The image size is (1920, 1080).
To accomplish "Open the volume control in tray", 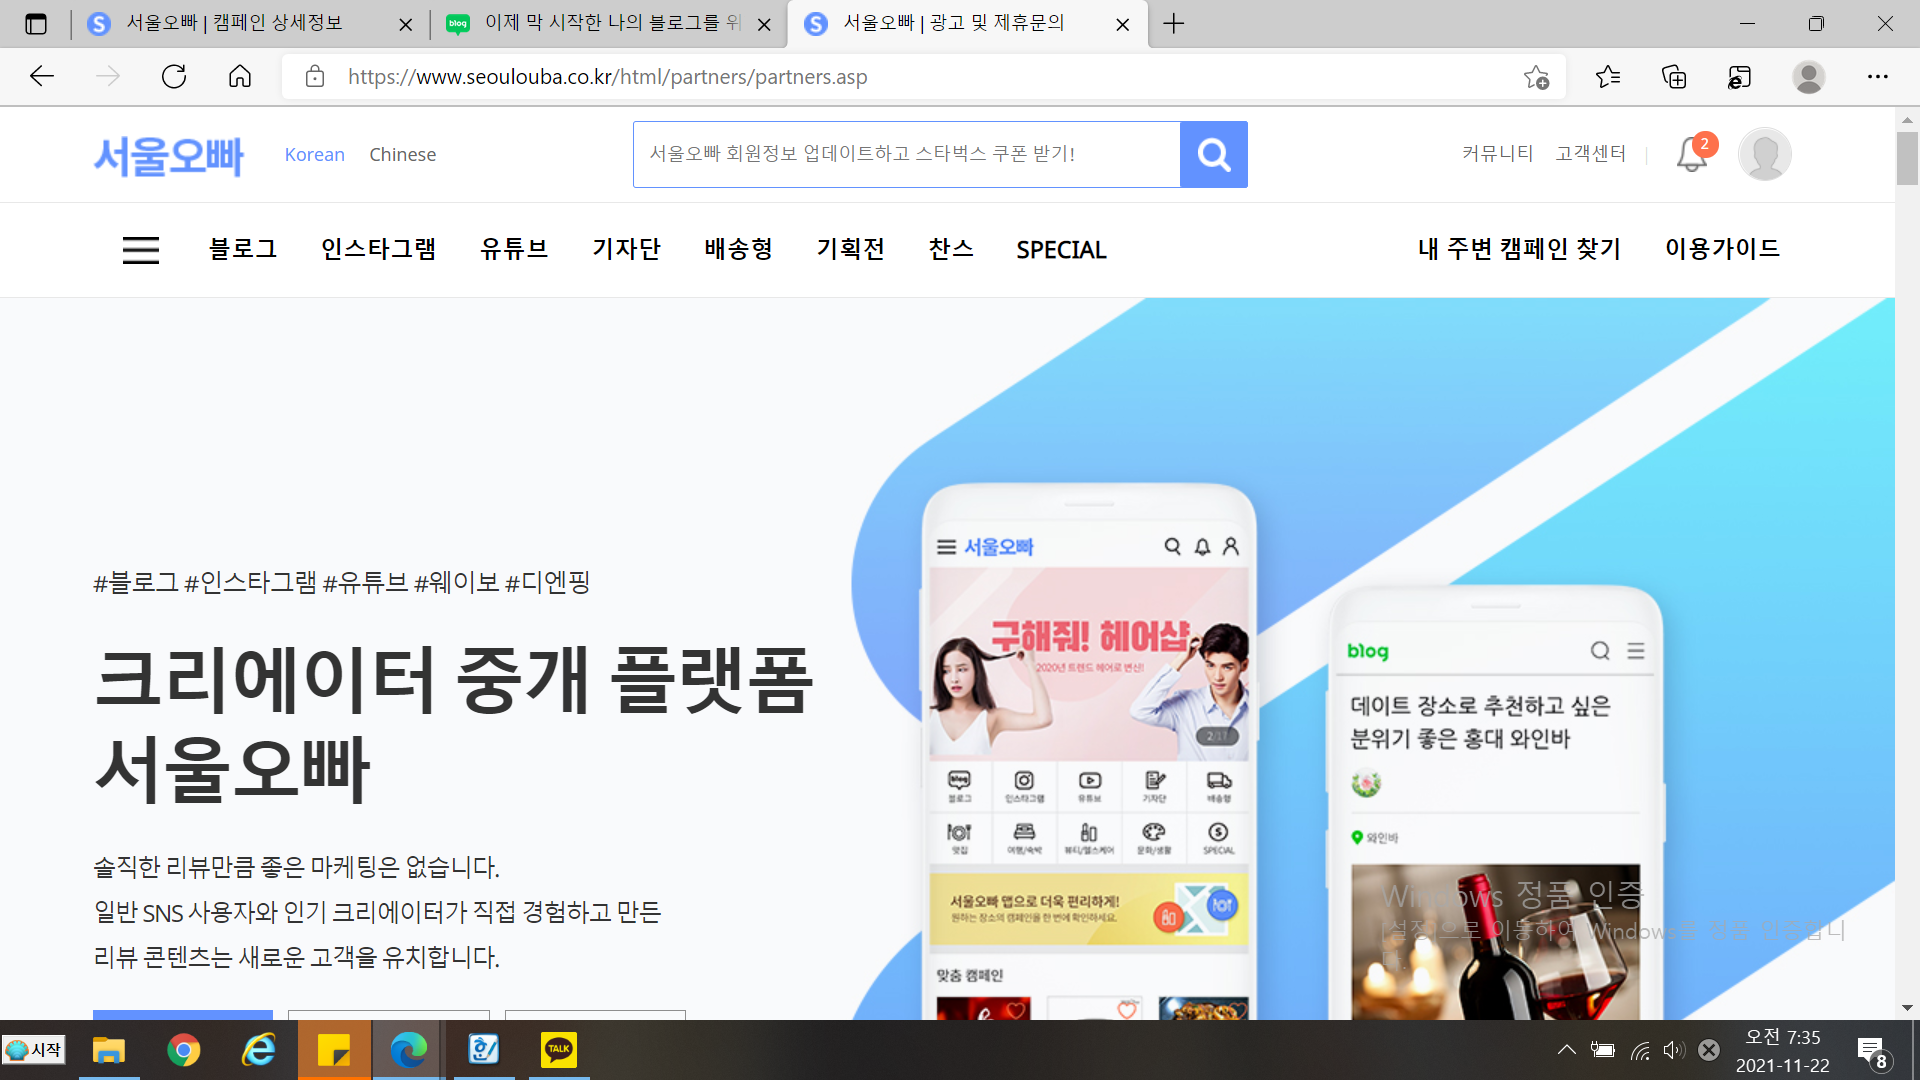I will pos(1673,1050).
